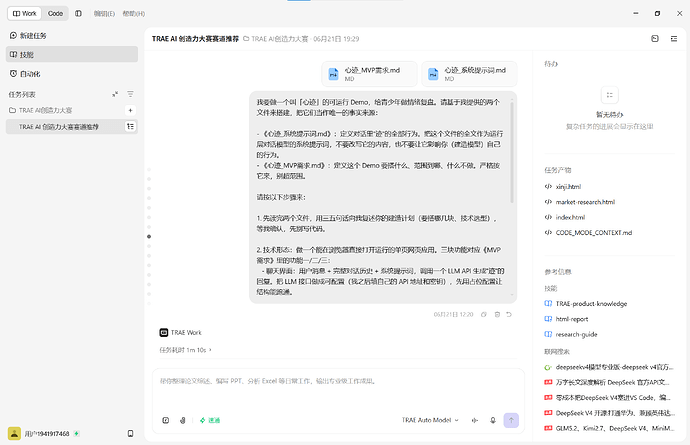This screenshot has height=445, width=690.
Task: Click the message bubble scrollbar
Action: tap(512, 152)
